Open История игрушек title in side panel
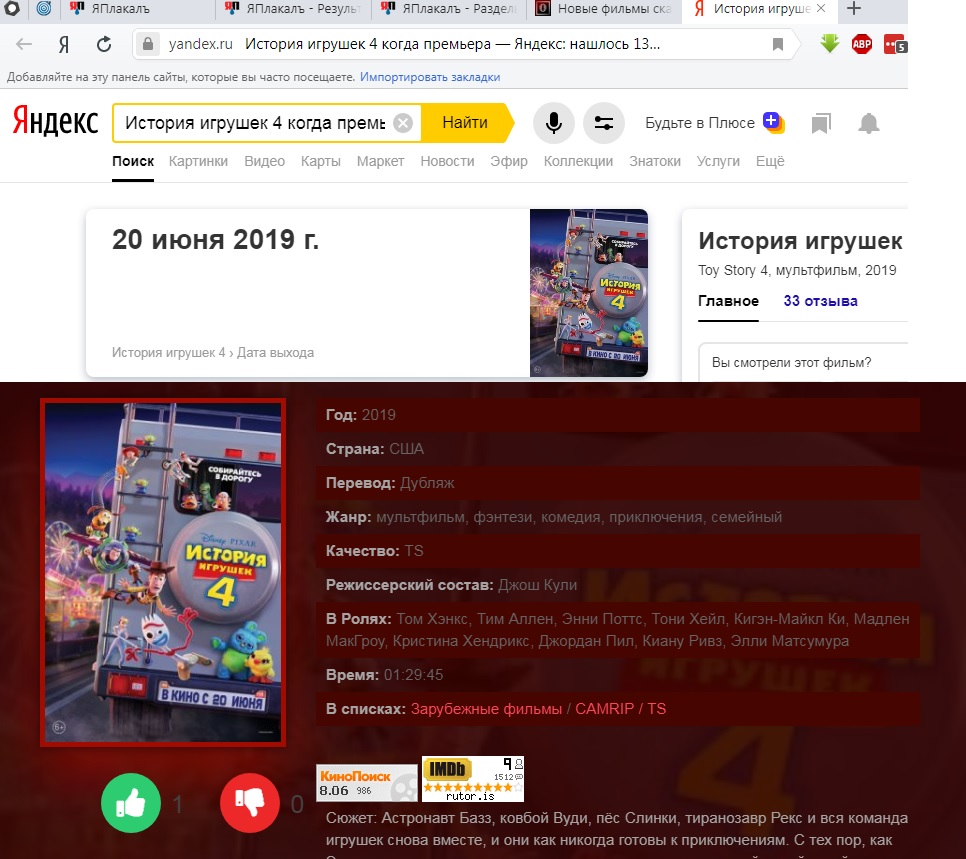This screenshot has width=966, height=859. click(800, 241)
